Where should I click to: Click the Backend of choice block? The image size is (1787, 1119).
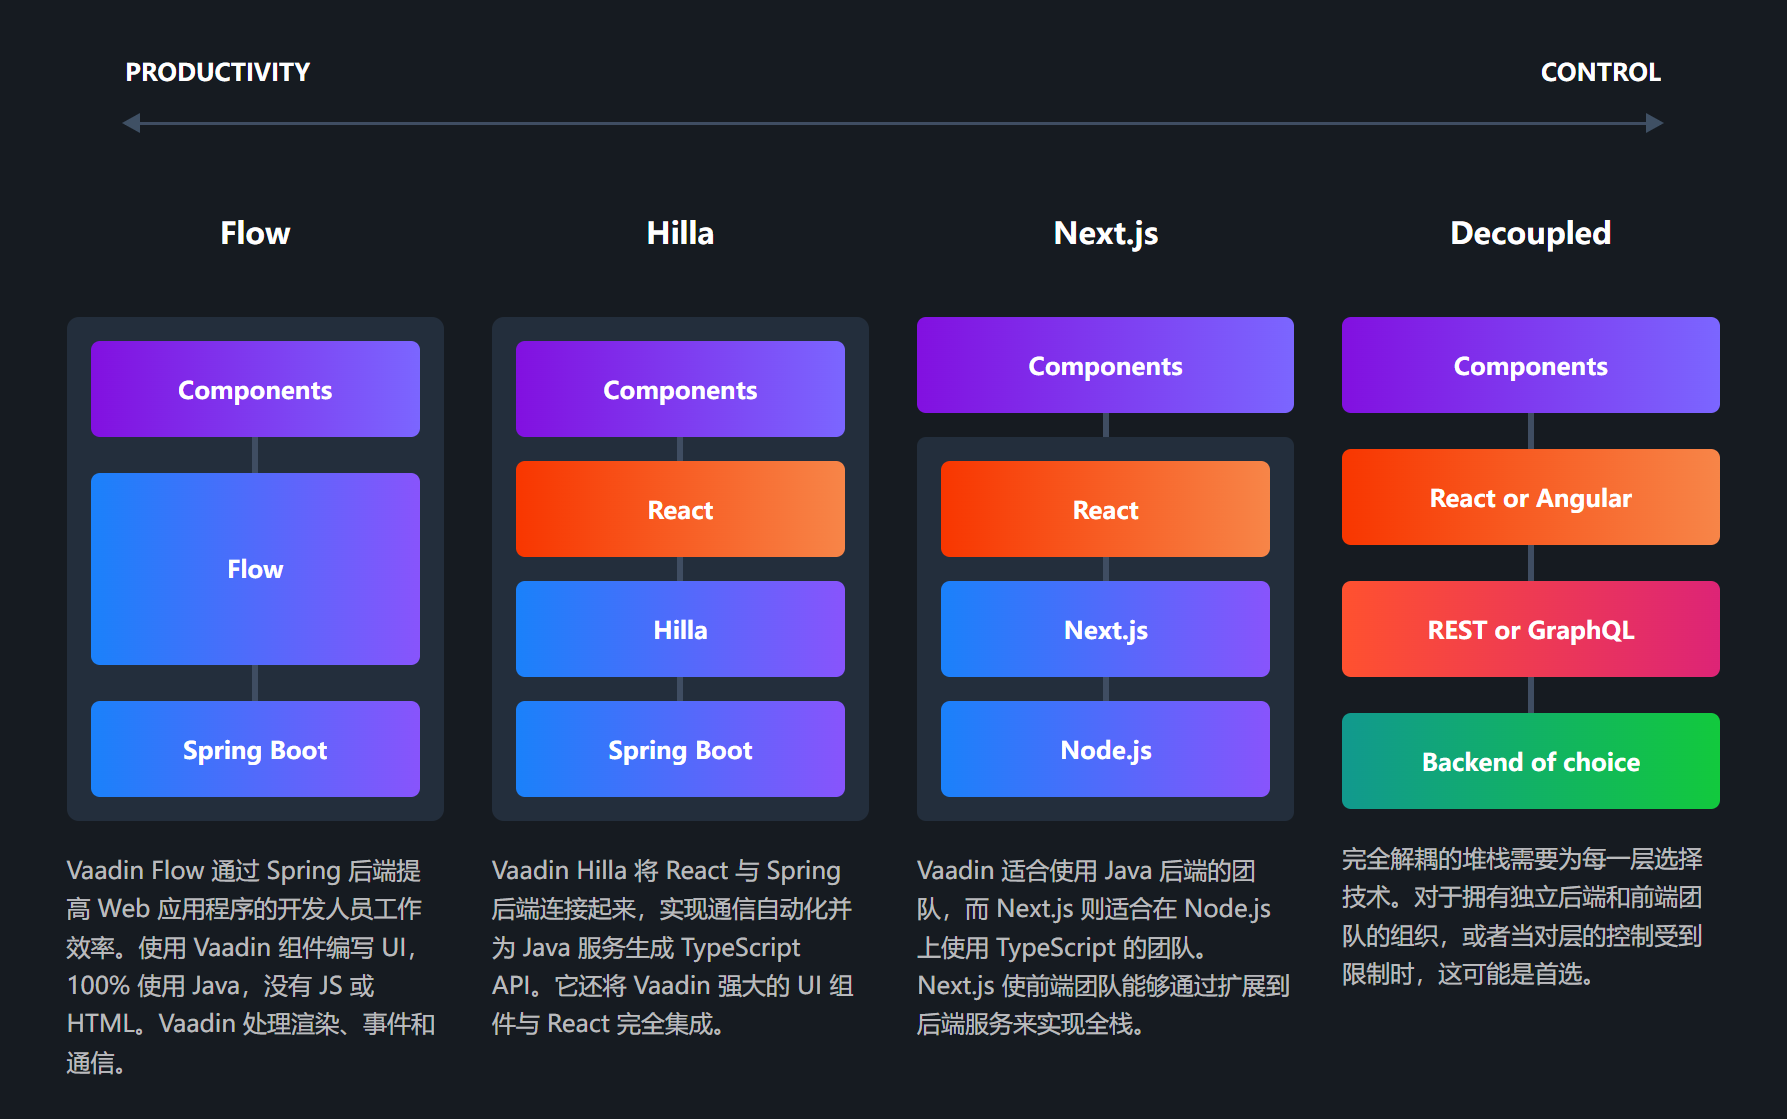click(x=1529, y=761)
